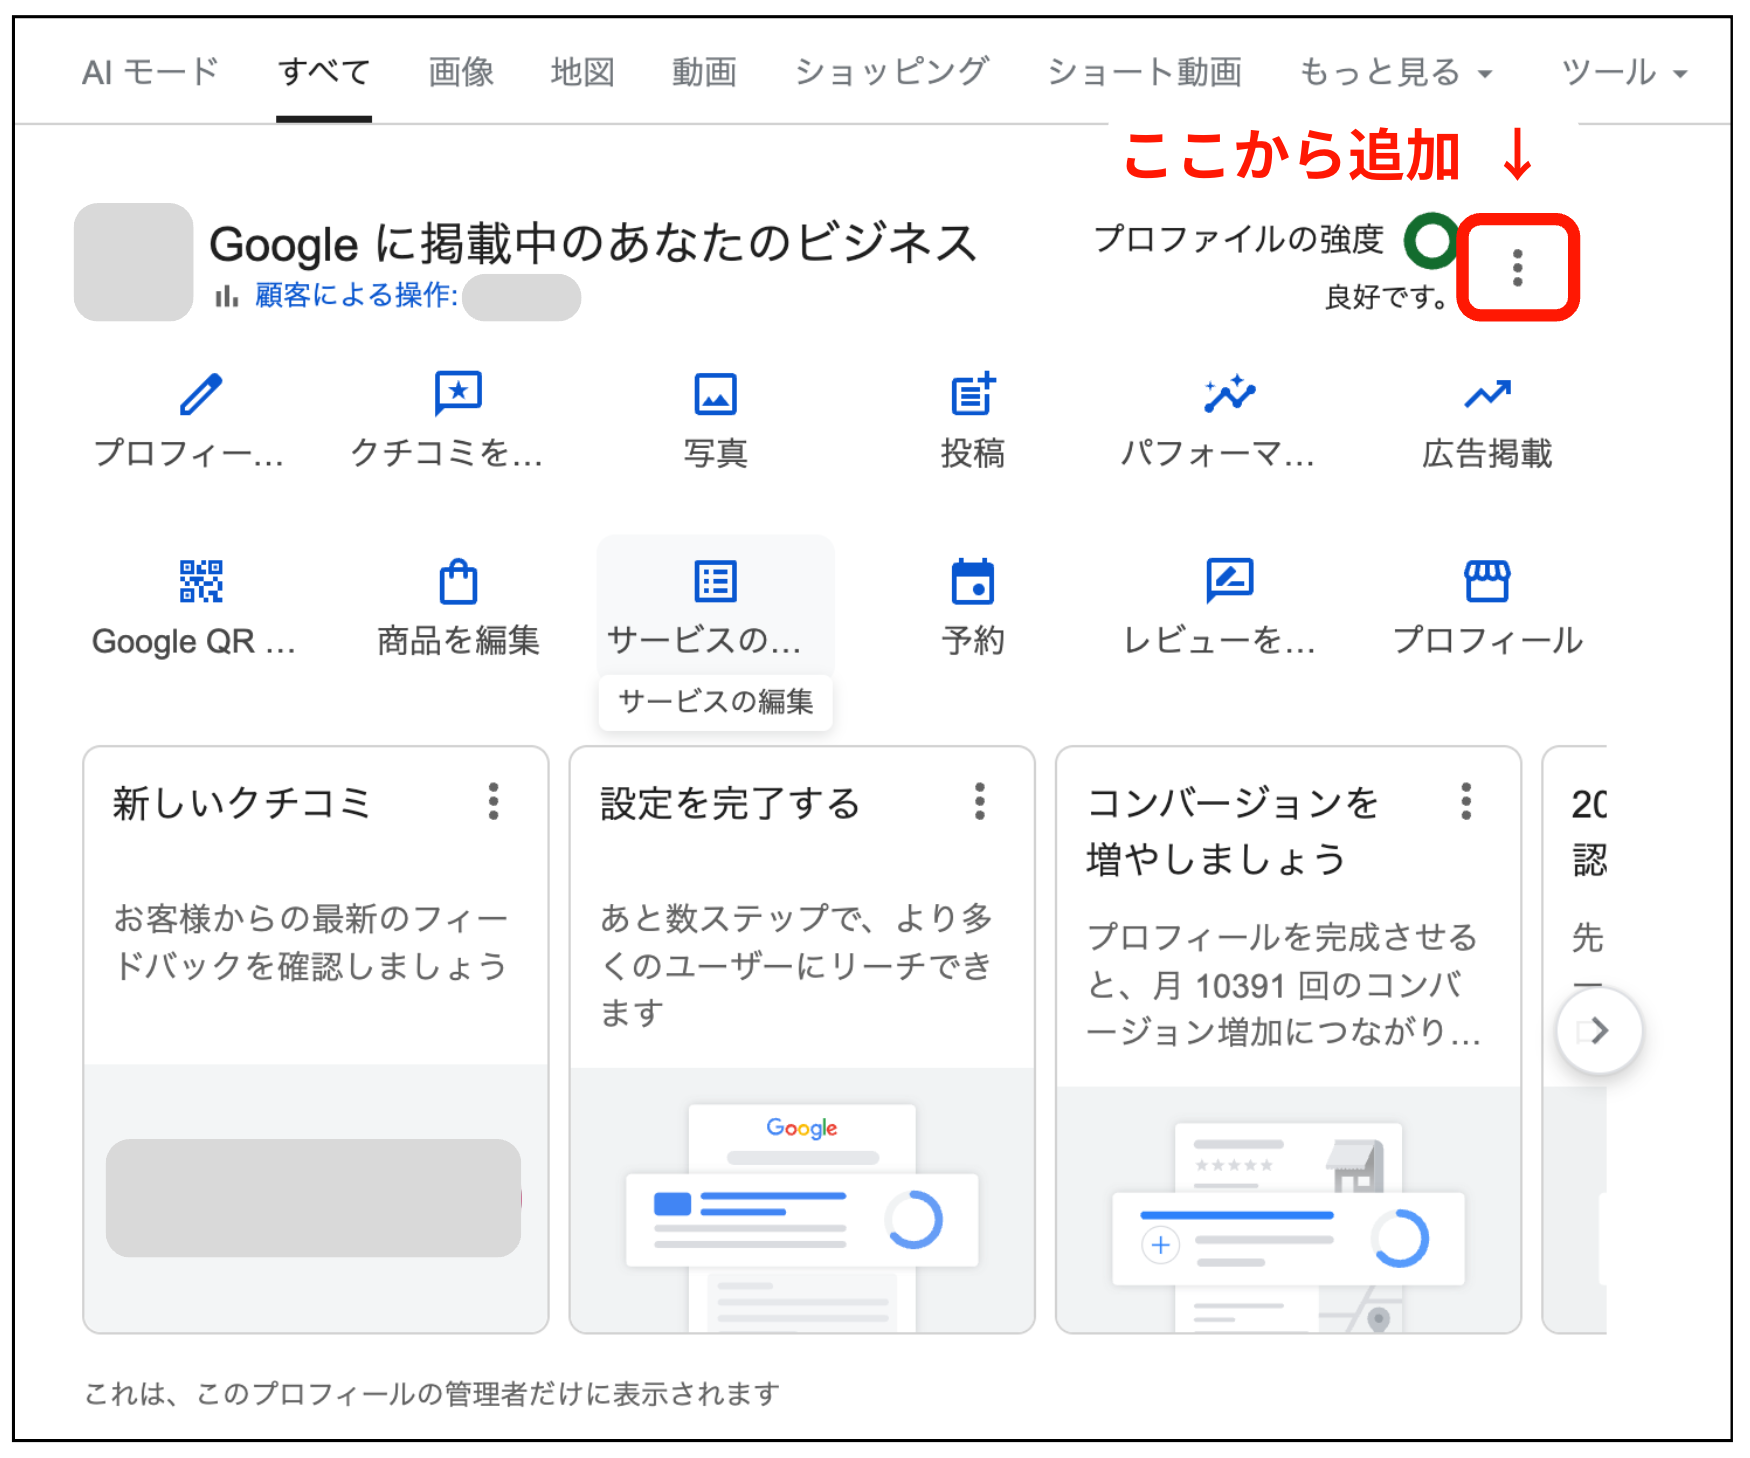The width and height of the screenshot is (1750, 1458).
Task: Open the パフォーマ... performance icon
Action: click(1230, 393)
